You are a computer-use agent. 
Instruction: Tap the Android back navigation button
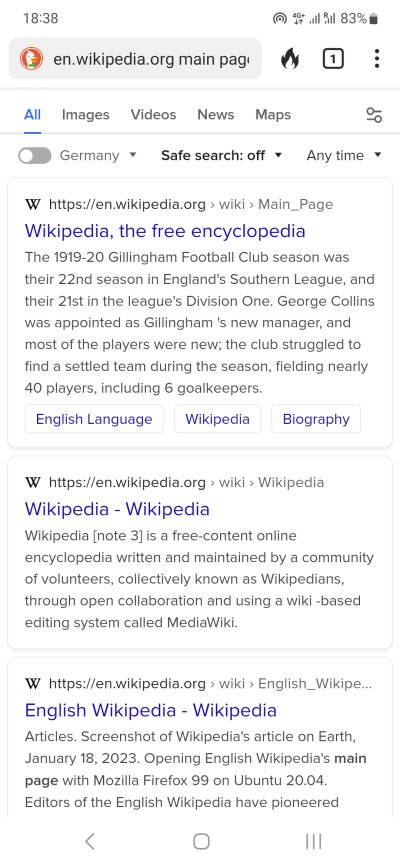point(90,841)
